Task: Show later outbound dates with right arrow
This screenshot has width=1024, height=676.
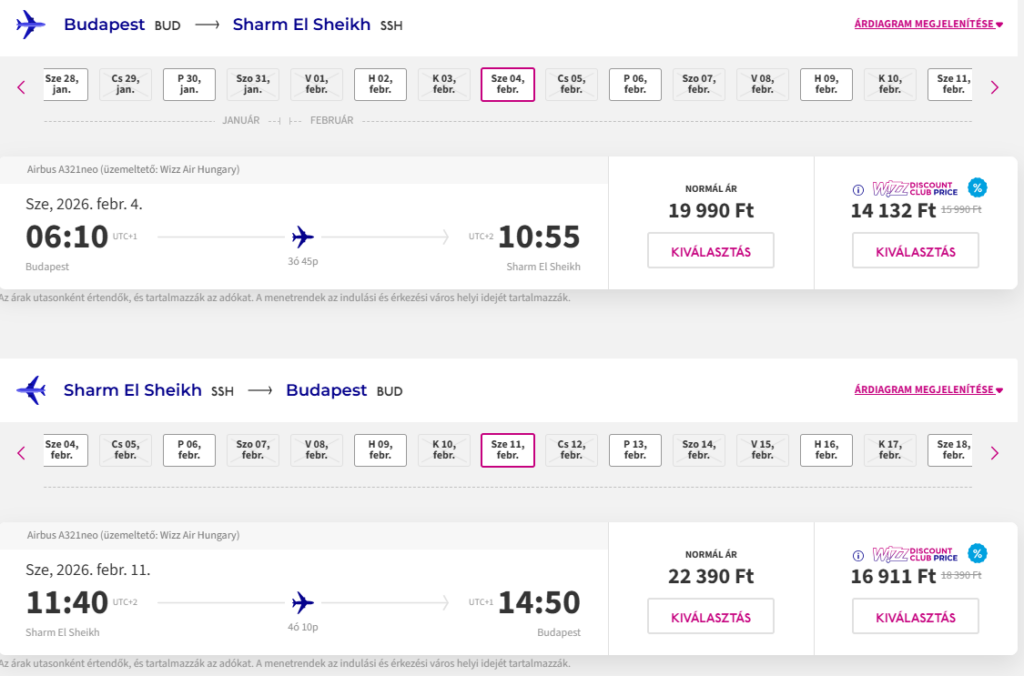Action: [994, 87]
